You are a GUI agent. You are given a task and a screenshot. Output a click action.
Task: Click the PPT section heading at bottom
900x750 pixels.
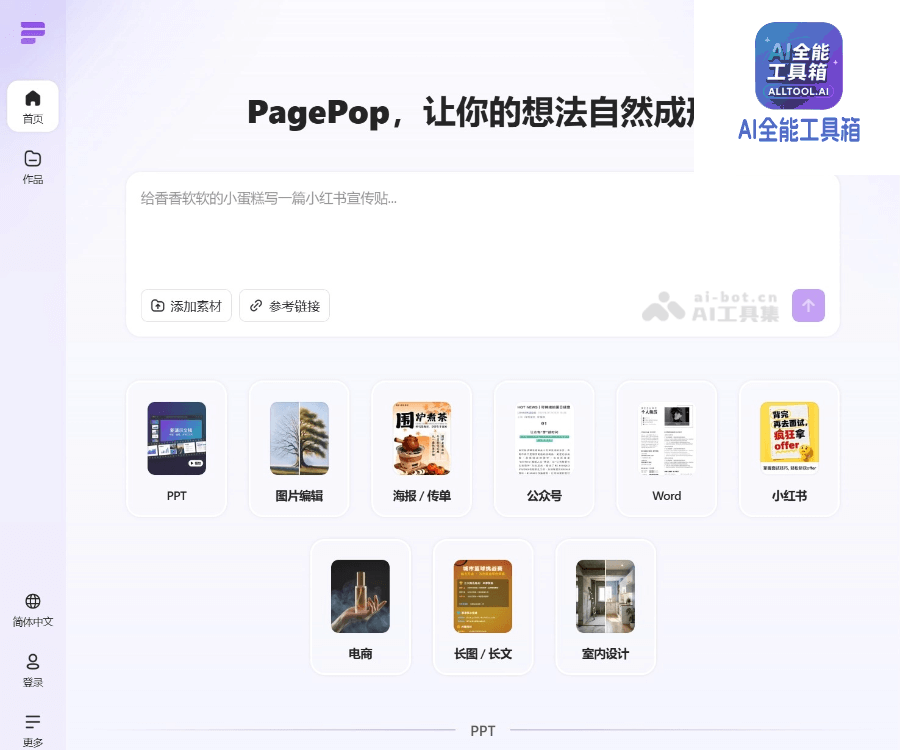pyautogui.click(x=483, y=730)
